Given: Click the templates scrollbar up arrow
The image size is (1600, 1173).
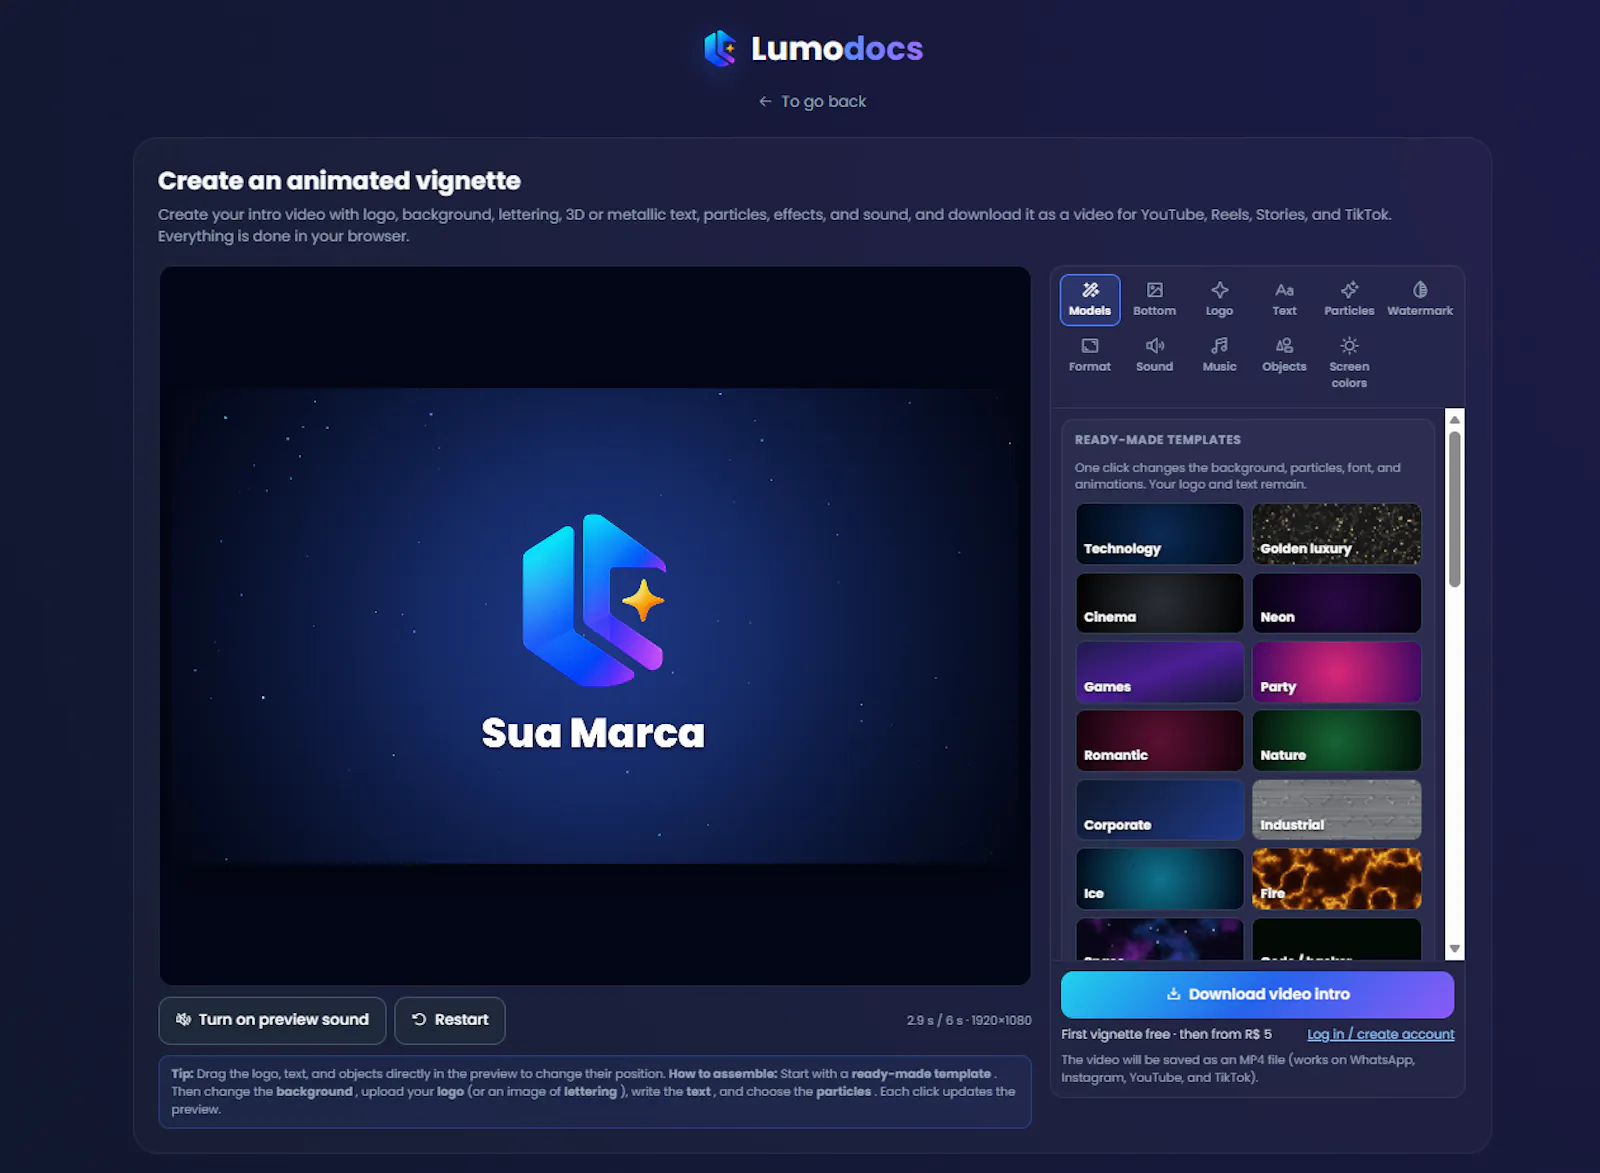Looking at the screenshot, I should point(1455,419).
